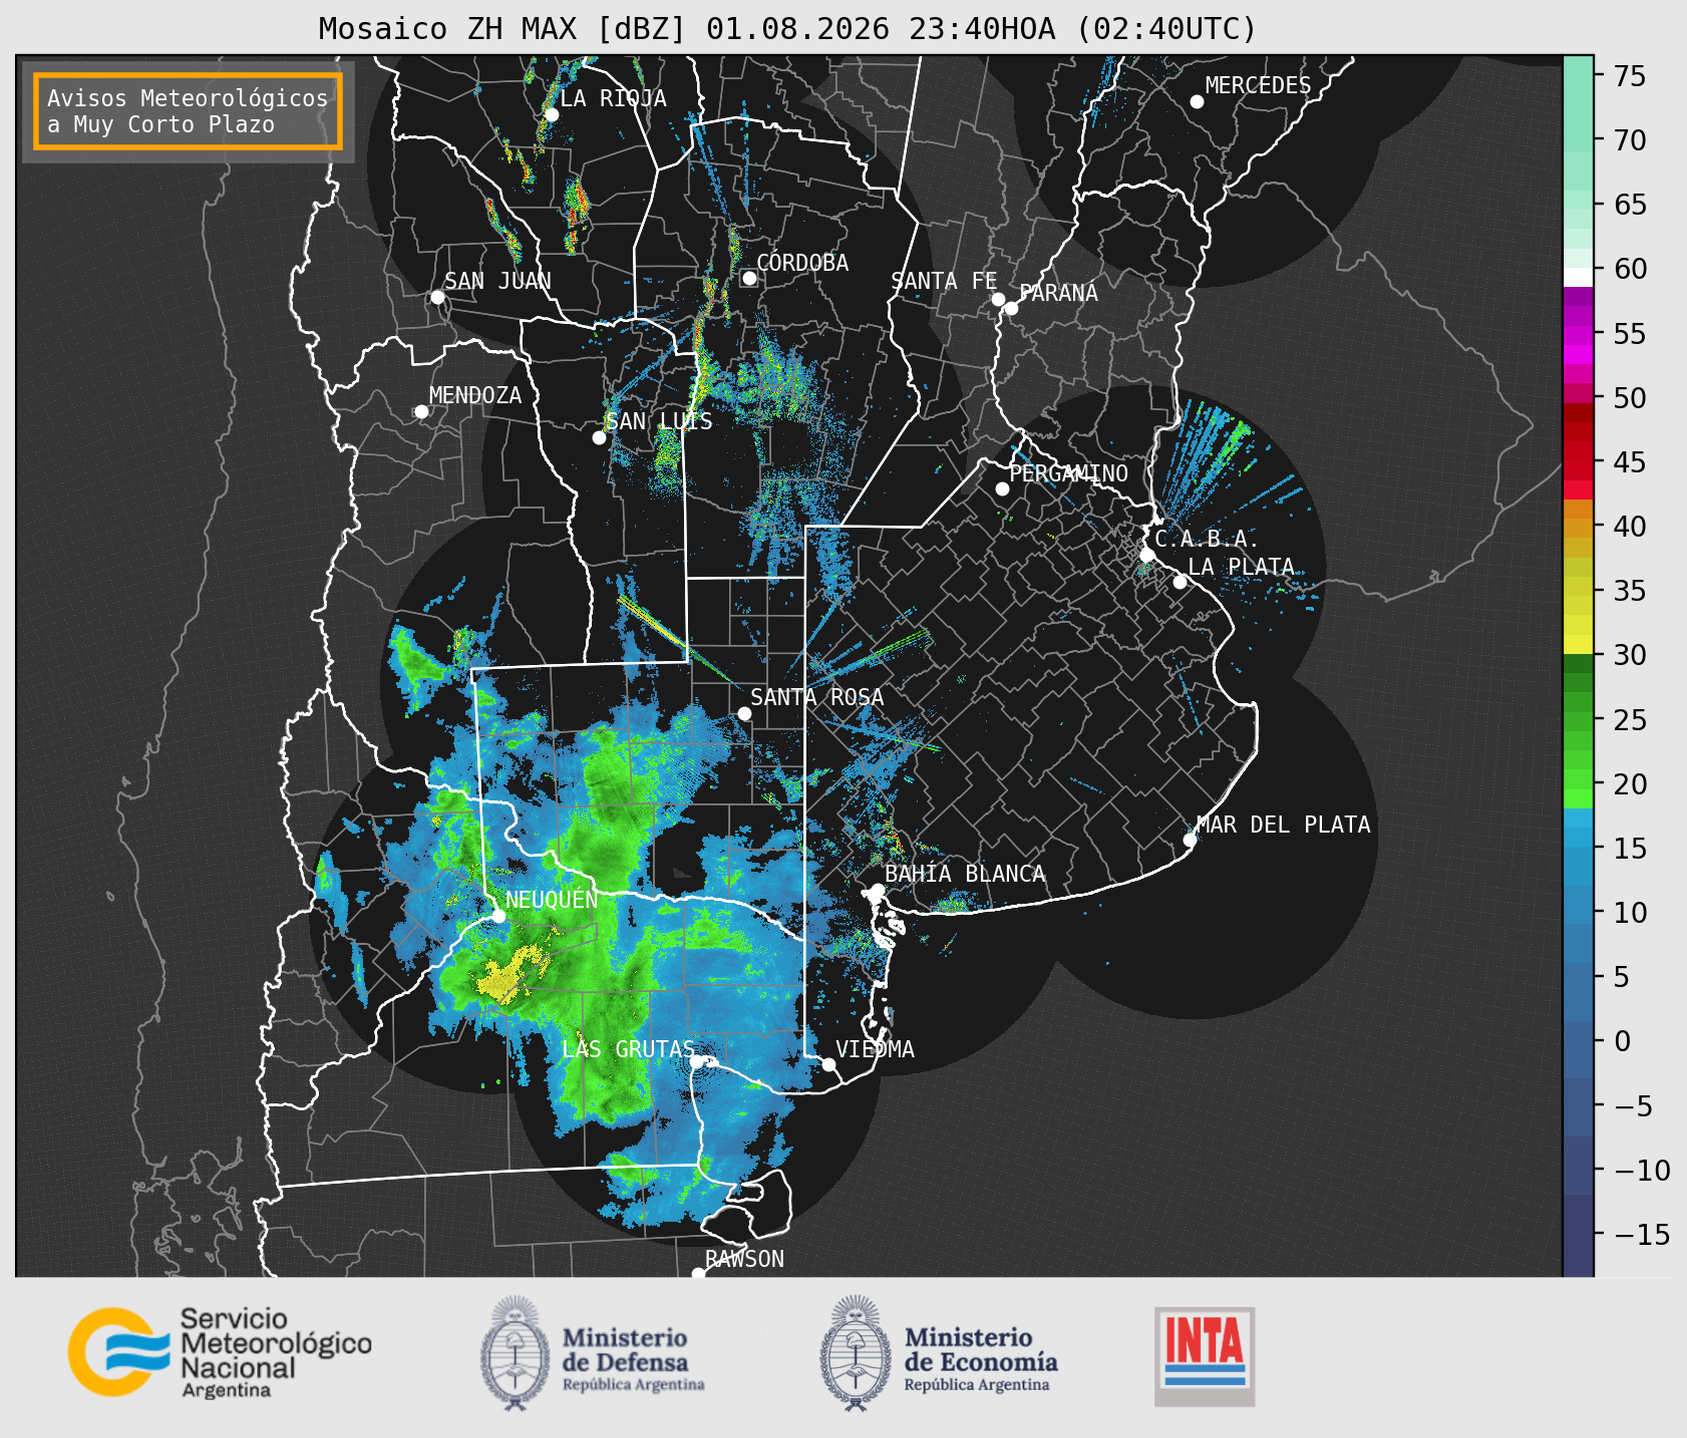This screenshot has width=1687, height=1438.
Task: Click the yellow 30 dBZ color band
Action: pos(1578,646)
